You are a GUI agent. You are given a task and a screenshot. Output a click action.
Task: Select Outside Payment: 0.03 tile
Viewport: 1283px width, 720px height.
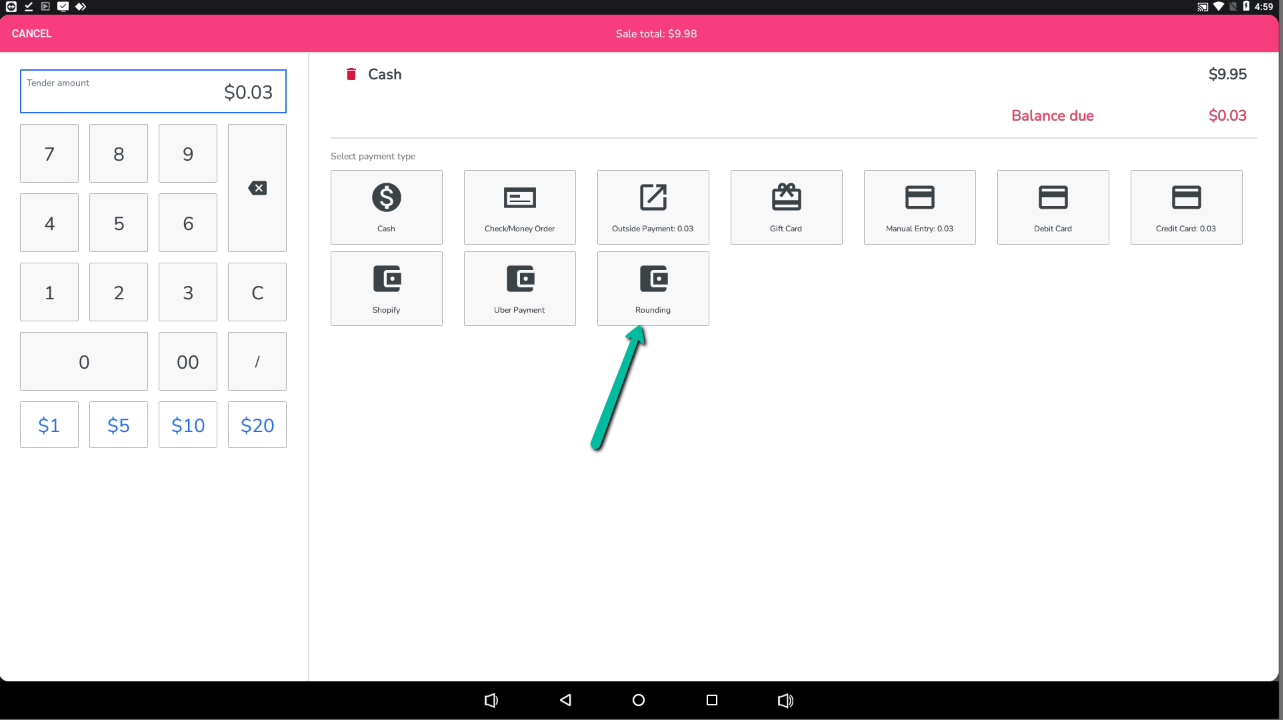[652, 207]
